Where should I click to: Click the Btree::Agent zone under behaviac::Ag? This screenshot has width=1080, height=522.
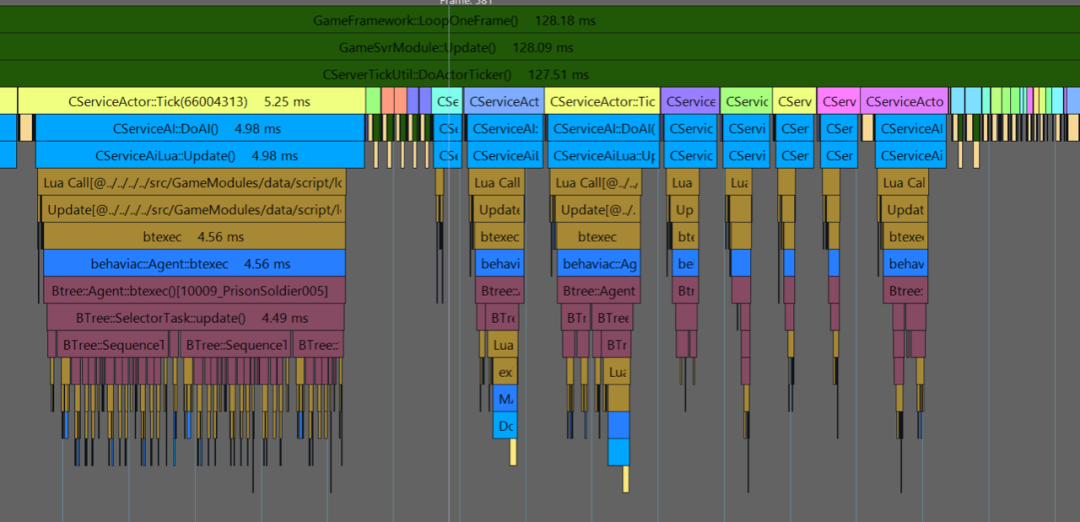pos(599,290)
